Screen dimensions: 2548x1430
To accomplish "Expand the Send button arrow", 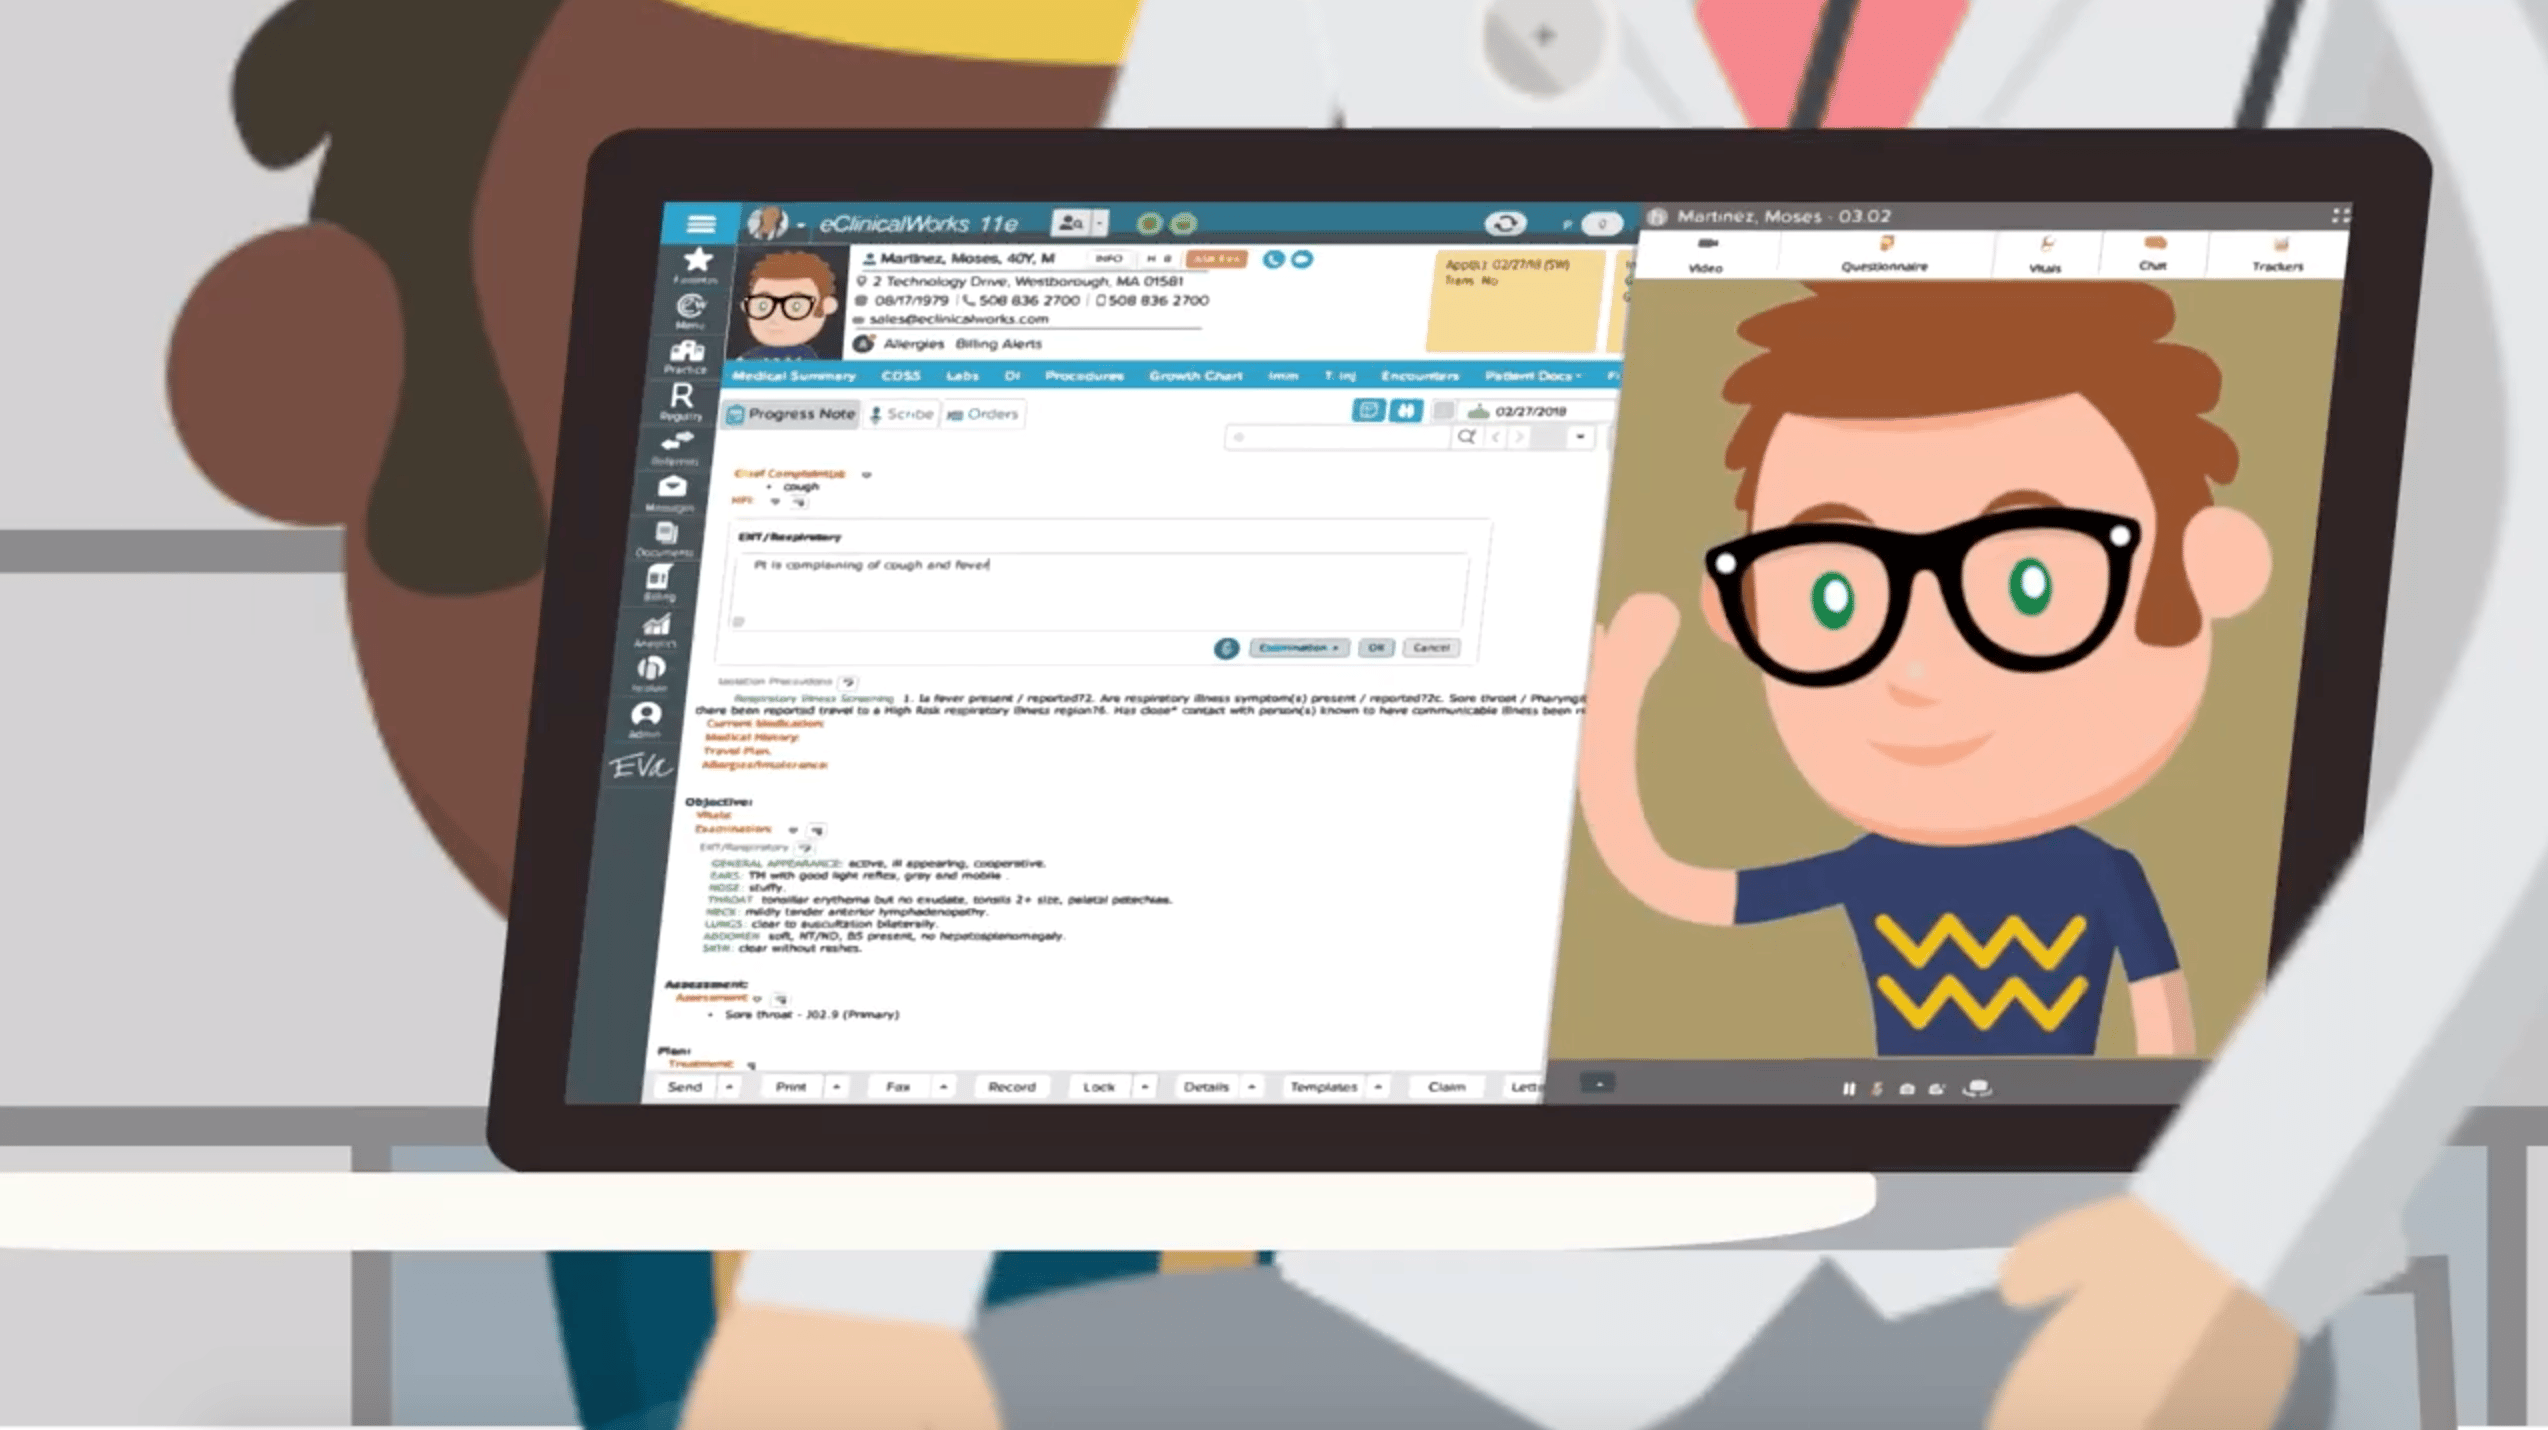I will (x=729, y=1087).
